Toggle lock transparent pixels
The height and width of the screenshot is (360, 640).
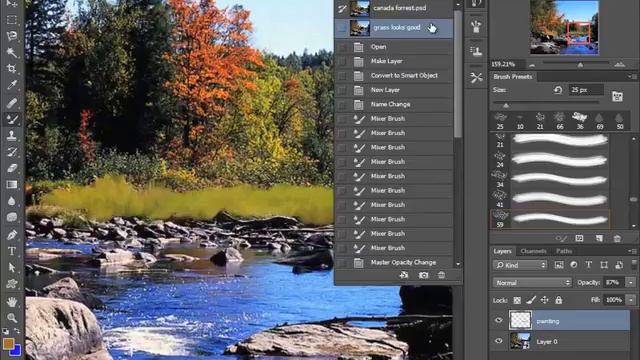517,300
